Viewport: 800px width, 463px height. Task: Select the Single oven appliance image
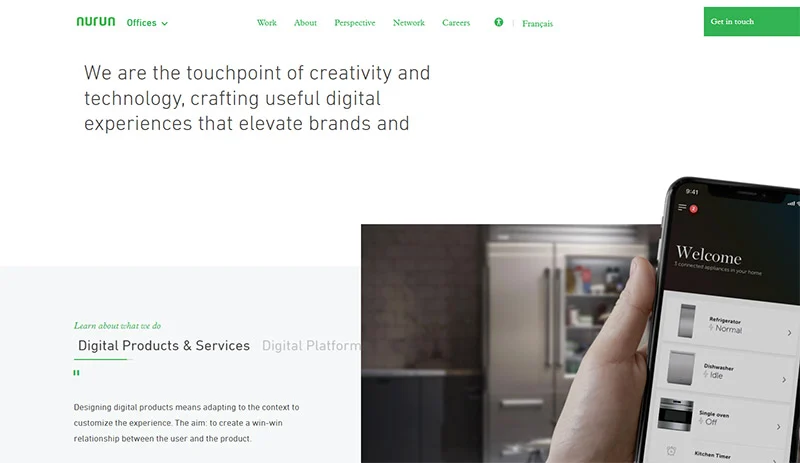tap(675, 415)
